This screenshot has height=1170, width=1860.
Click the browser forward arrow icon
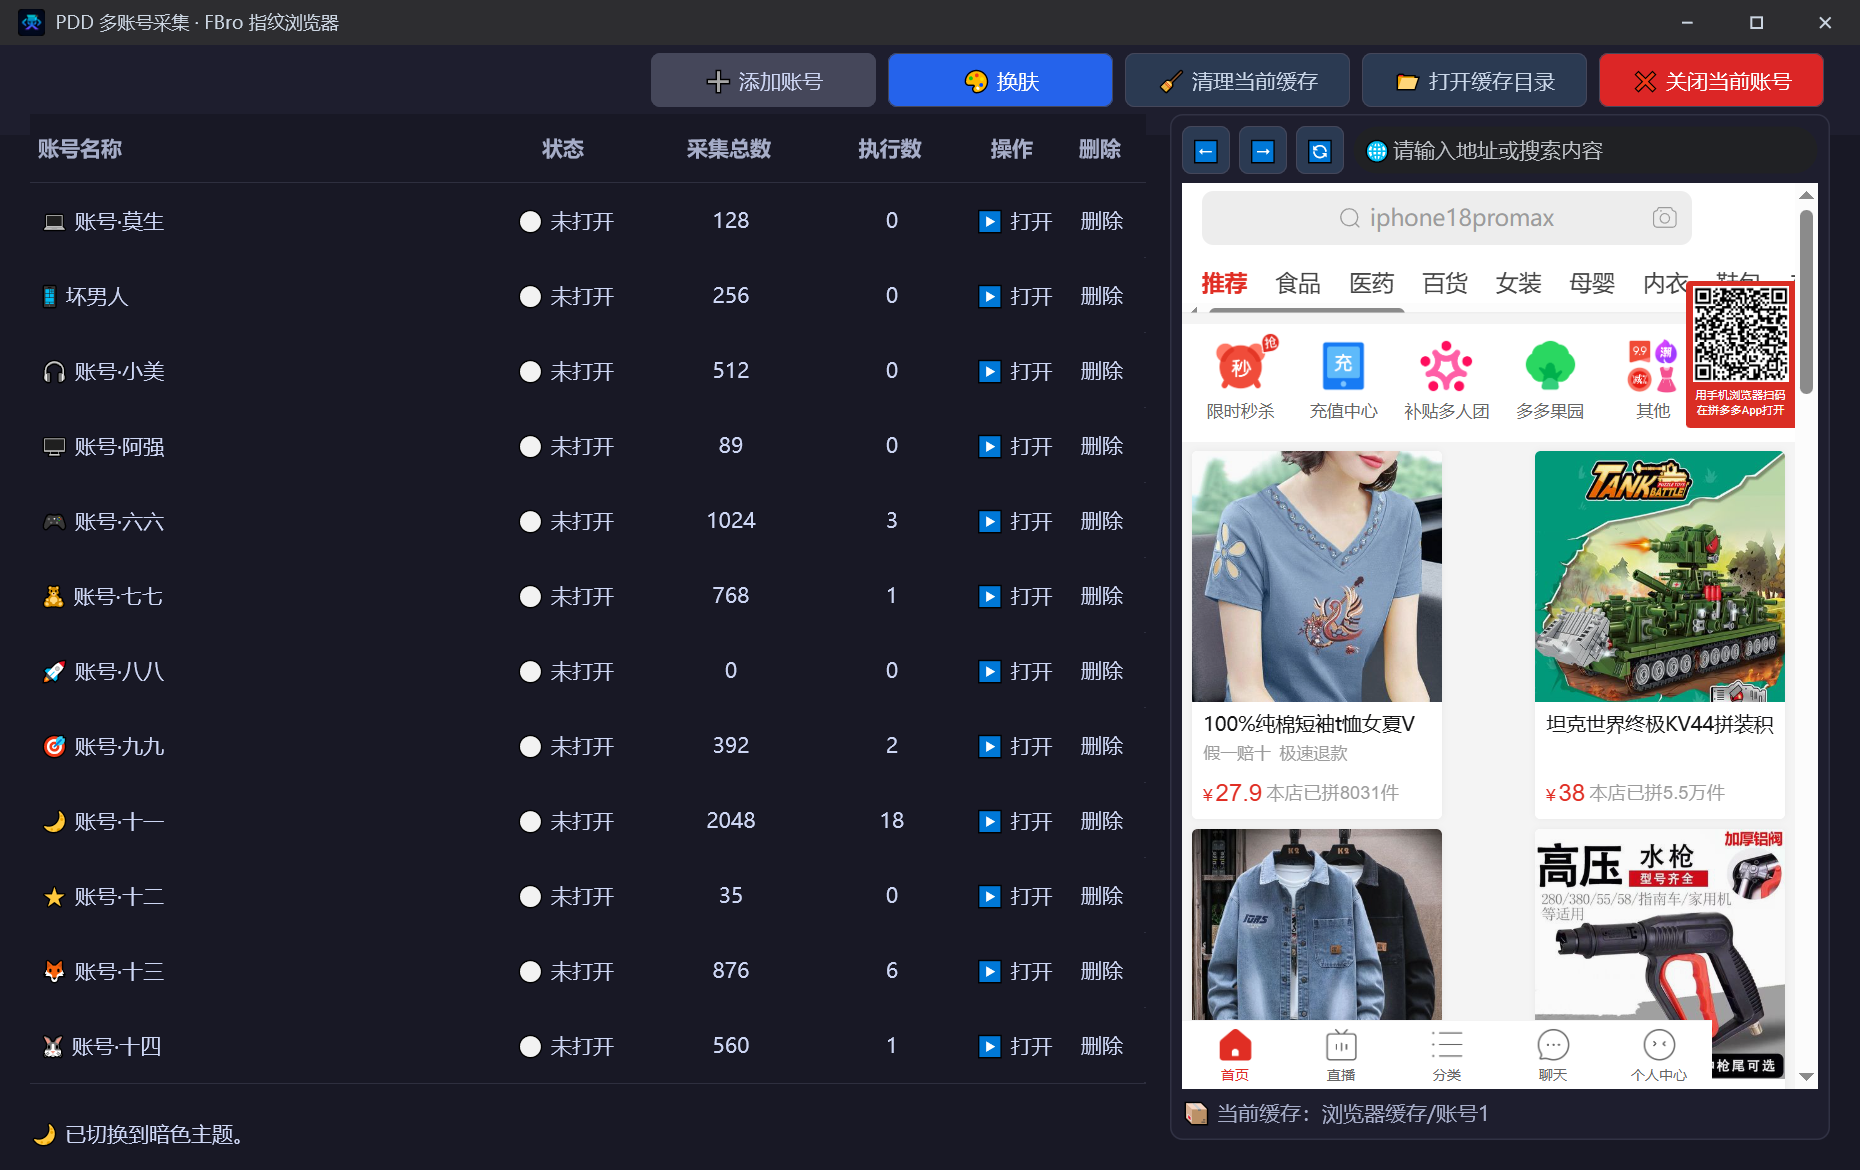click(x=1263, y=151)
